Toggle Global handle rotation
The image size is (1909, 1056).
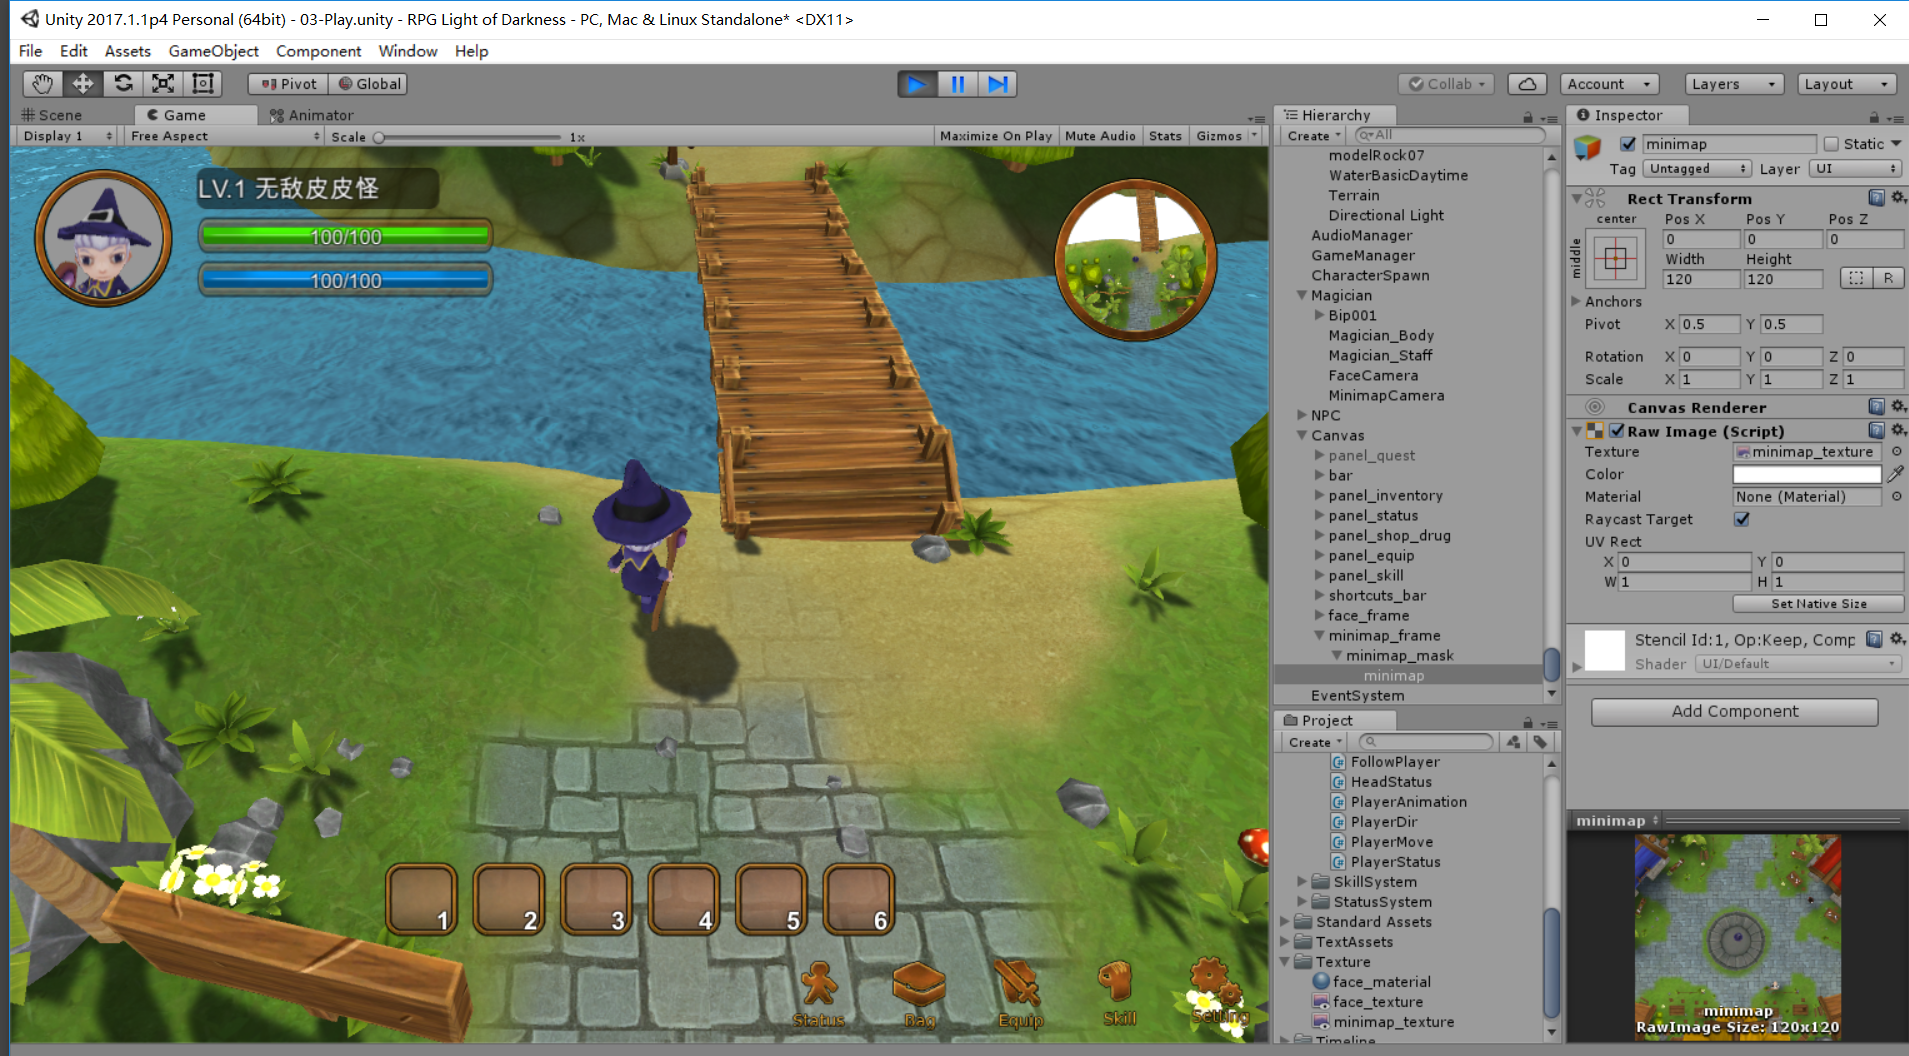[369, 84]
